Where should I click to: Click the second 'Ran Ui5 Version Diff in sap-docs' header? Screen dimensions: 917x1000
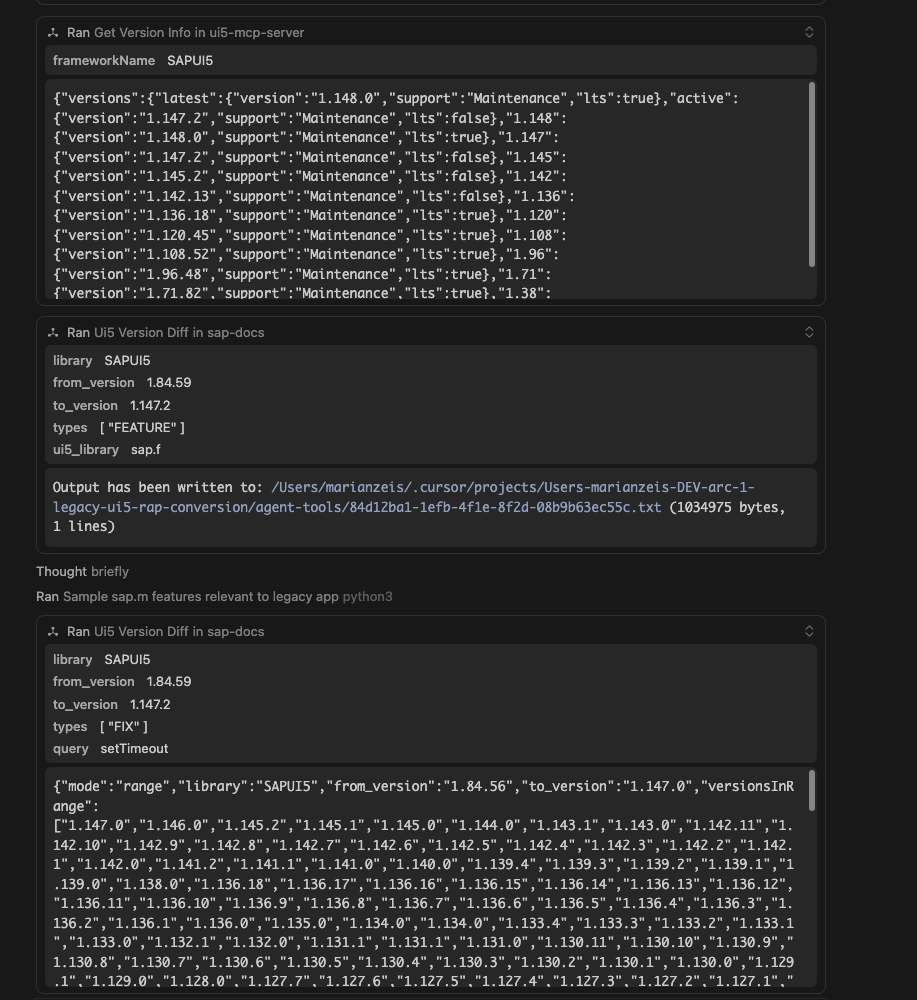(x=166, y=631)
